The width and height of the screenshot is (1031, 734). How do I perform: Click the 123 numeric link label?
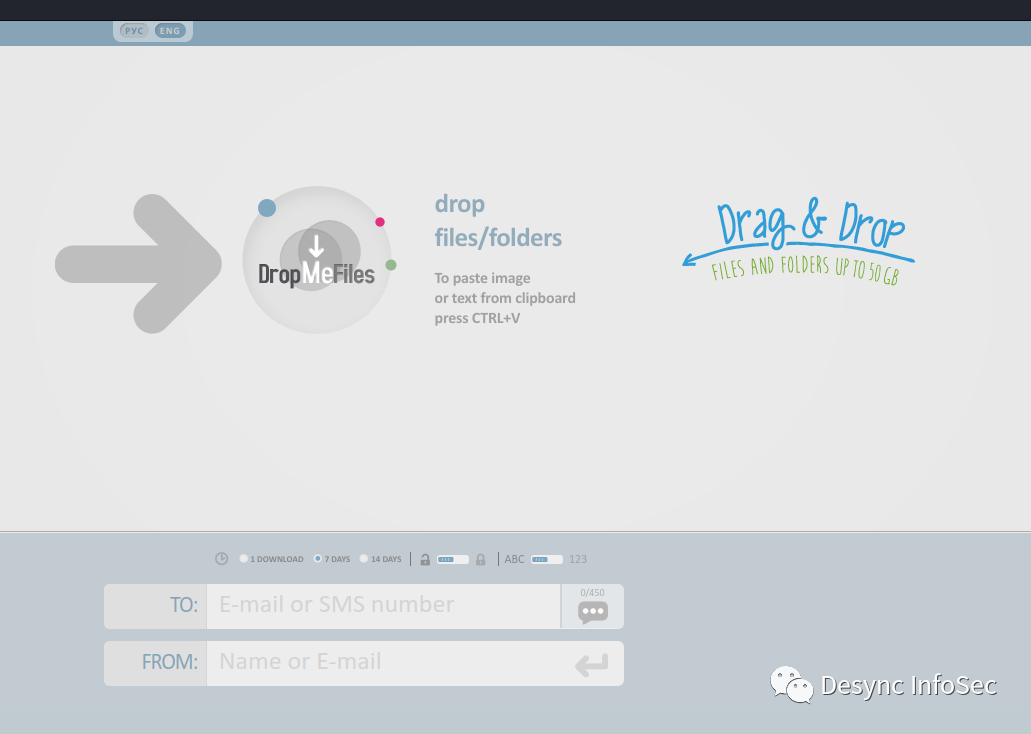pos(578,559)
